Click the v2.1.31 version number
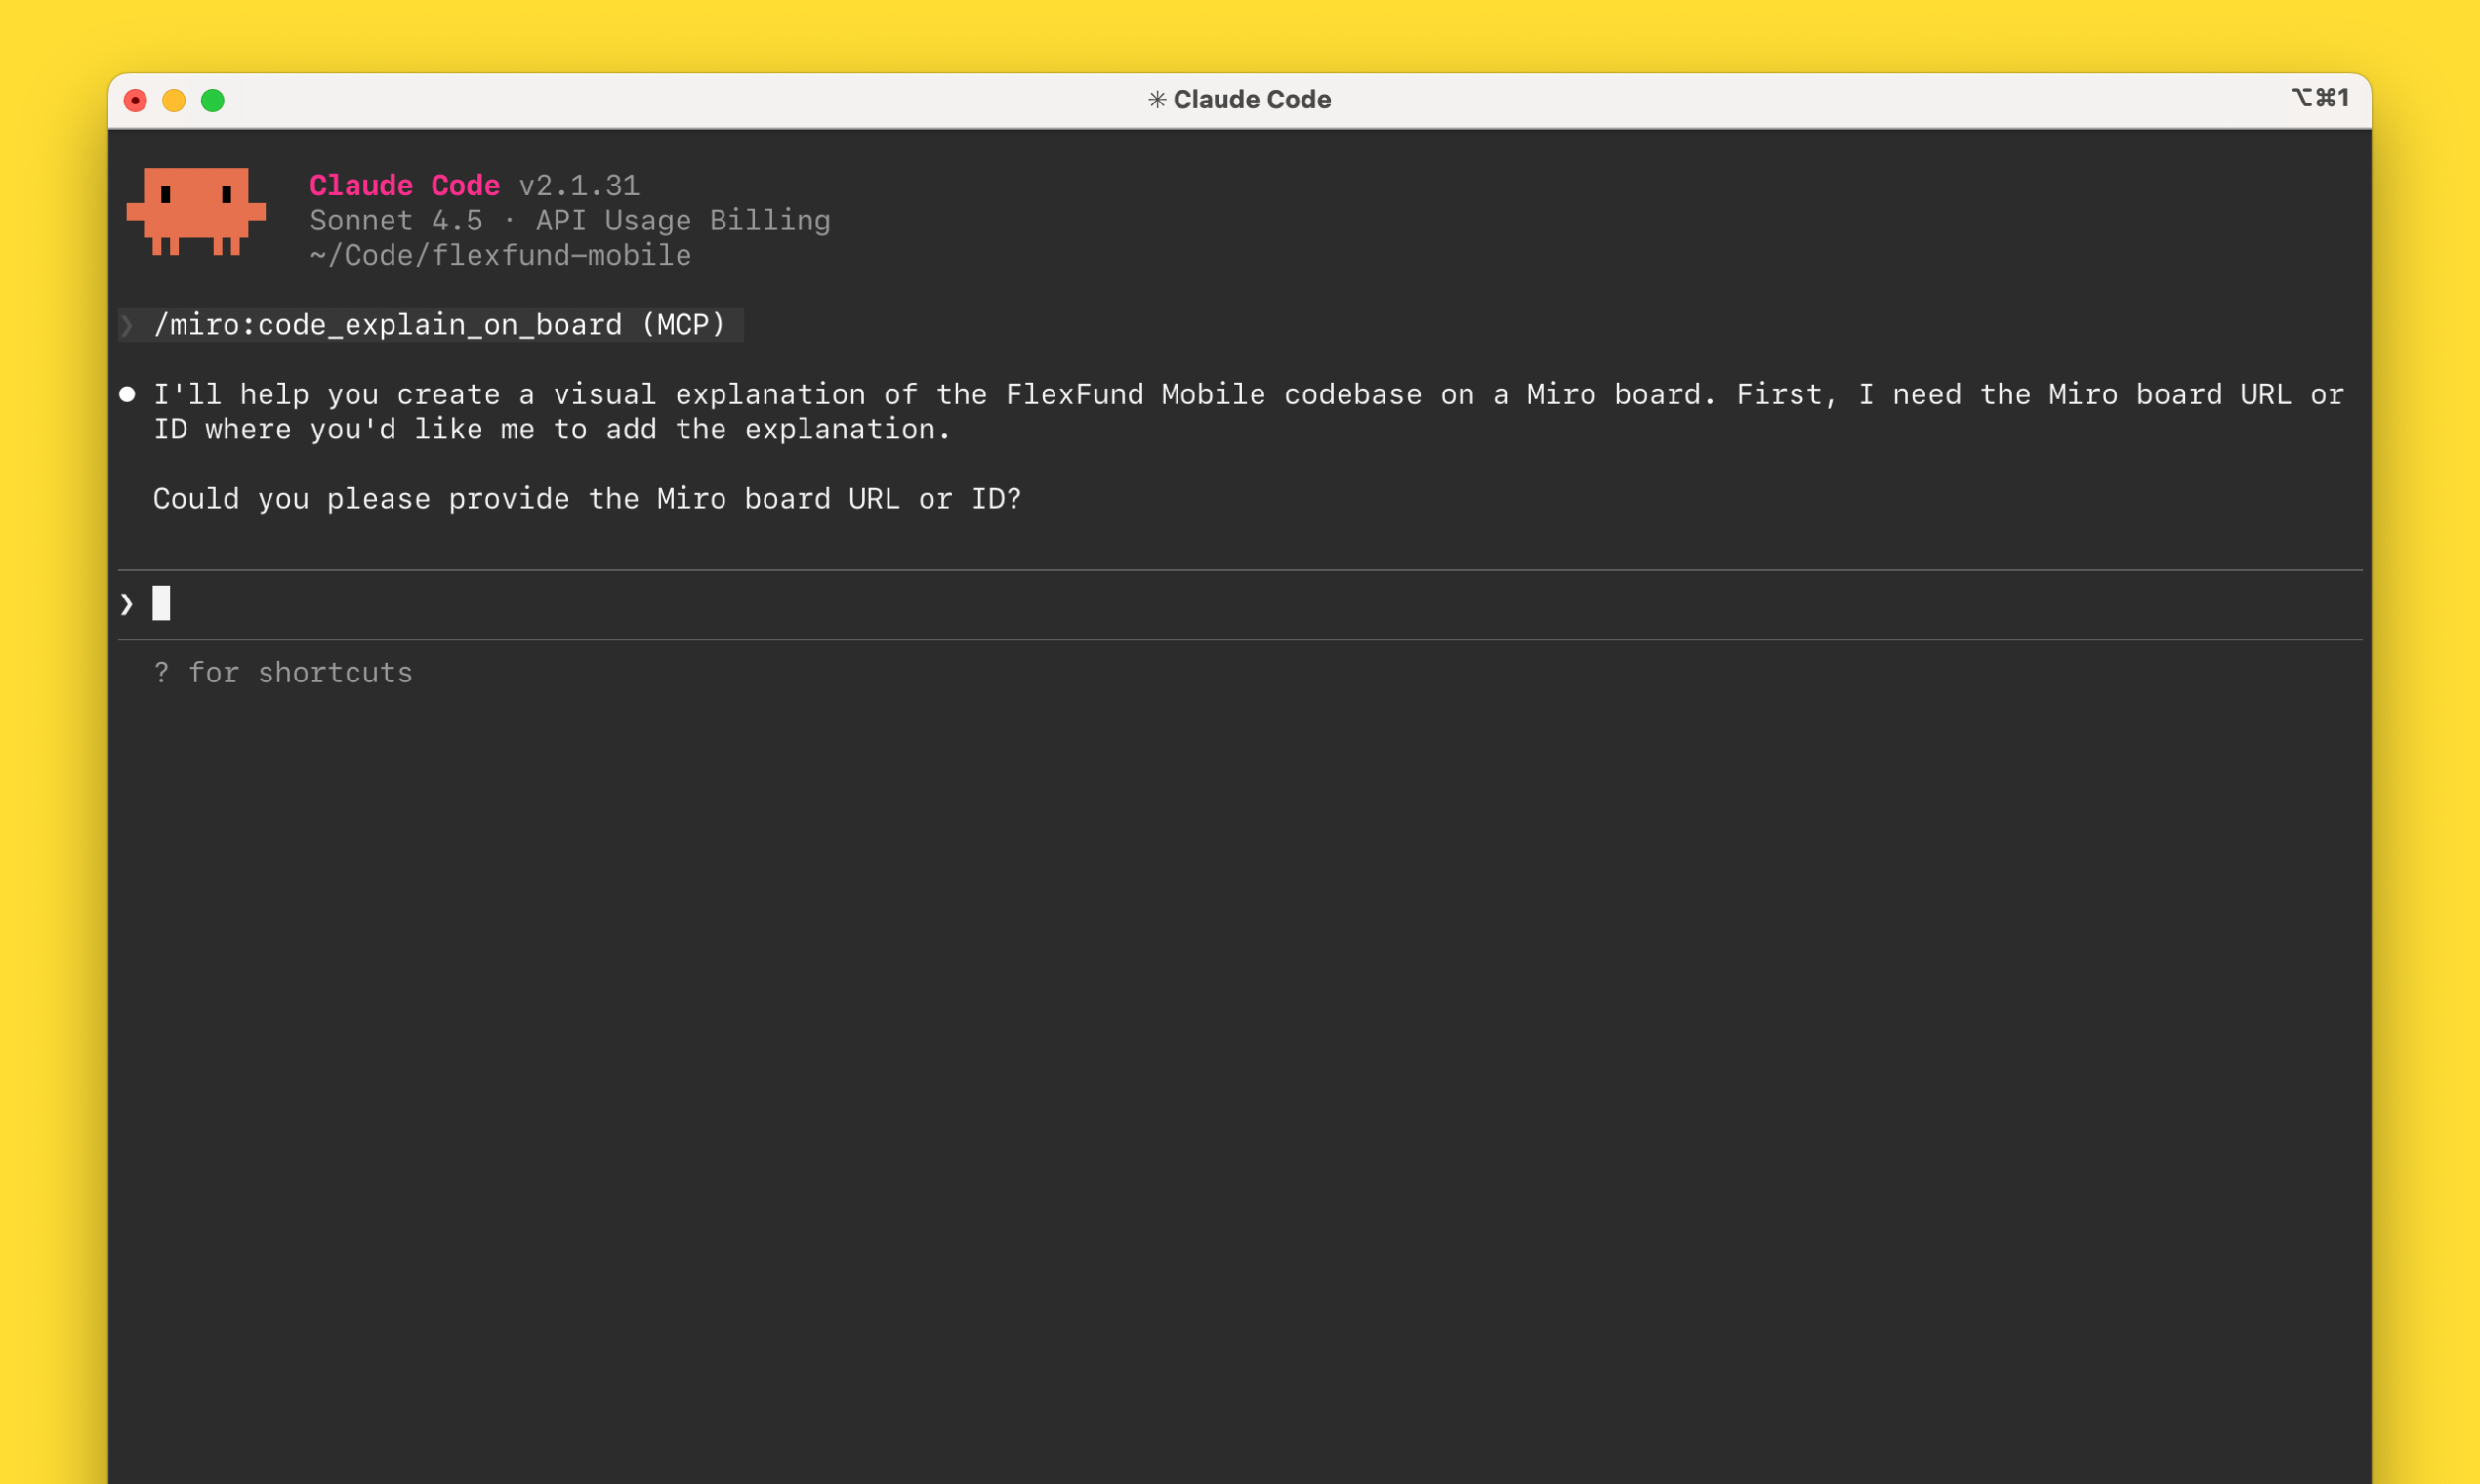This screenshot has width=2480, height=1484. 578,185
